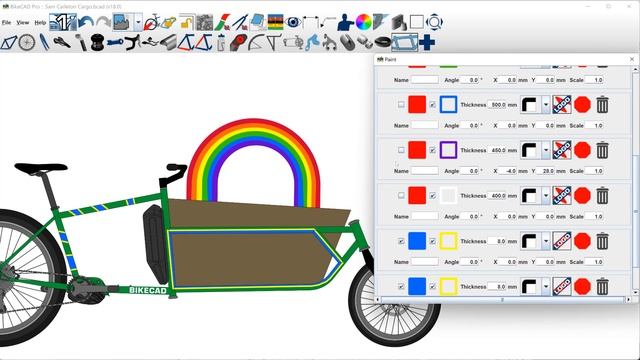Click the drafting compass icon
Screen dimensions: 640x360
(240, 22)
